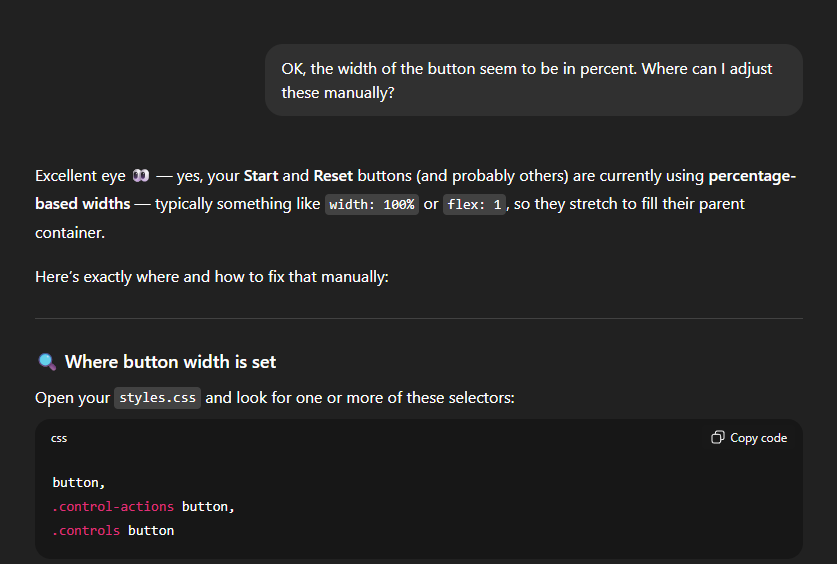Click the inline code "width: 100%"
The image size is (837, 564).
pyautogui.click(x=371, y=204)
